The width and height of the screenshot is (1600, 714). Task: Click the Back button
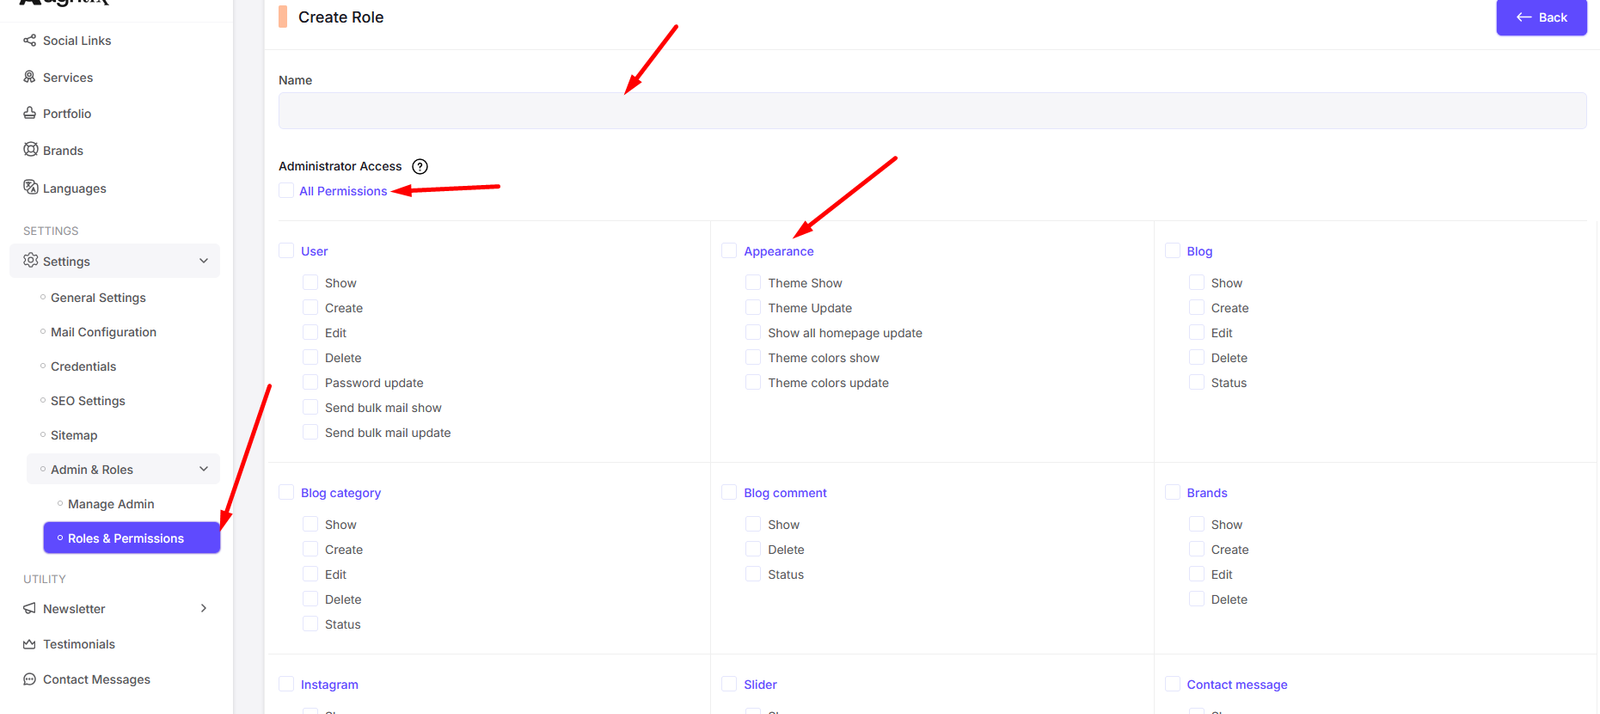[1541, 17]
